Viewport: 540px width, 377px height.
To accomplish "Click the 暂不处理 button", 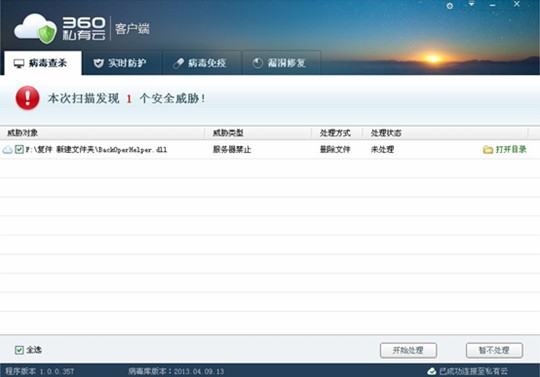I will [494, 350].
